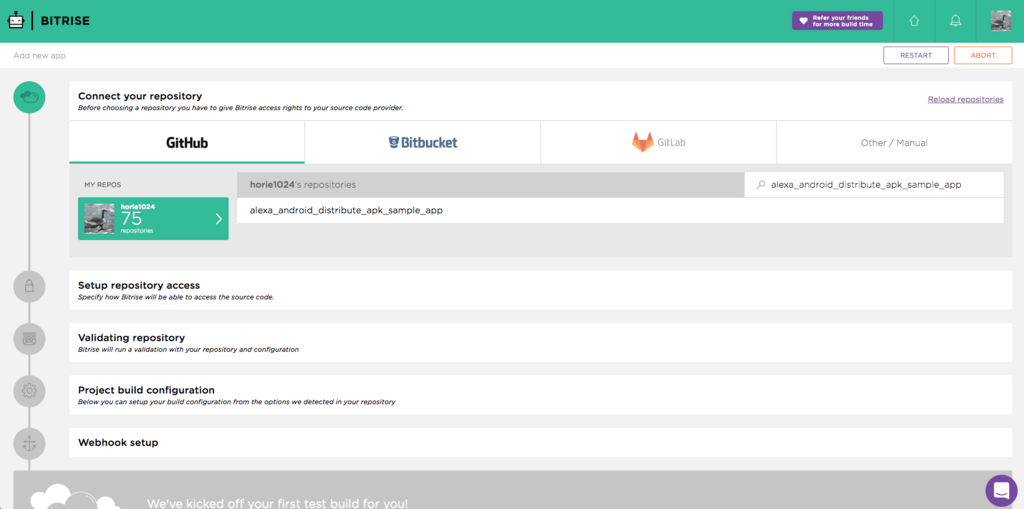Open the user profile avatar menu
Viewport: 1024px width, 509px height.
click(x=1000, y=21)
